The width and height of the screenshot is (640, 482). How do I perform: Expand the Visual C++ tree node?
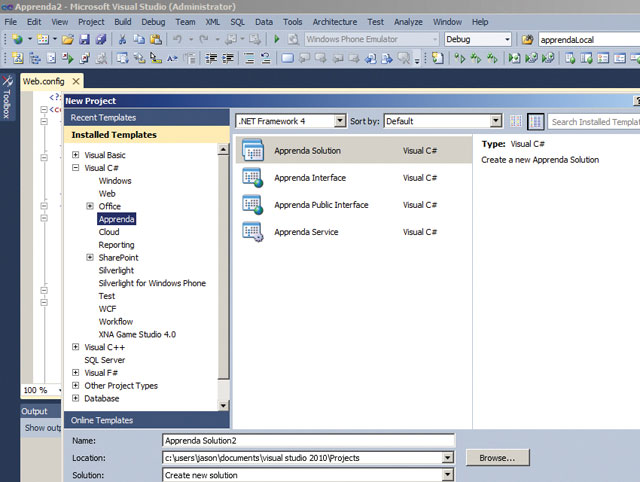click(x=76, y=347)
